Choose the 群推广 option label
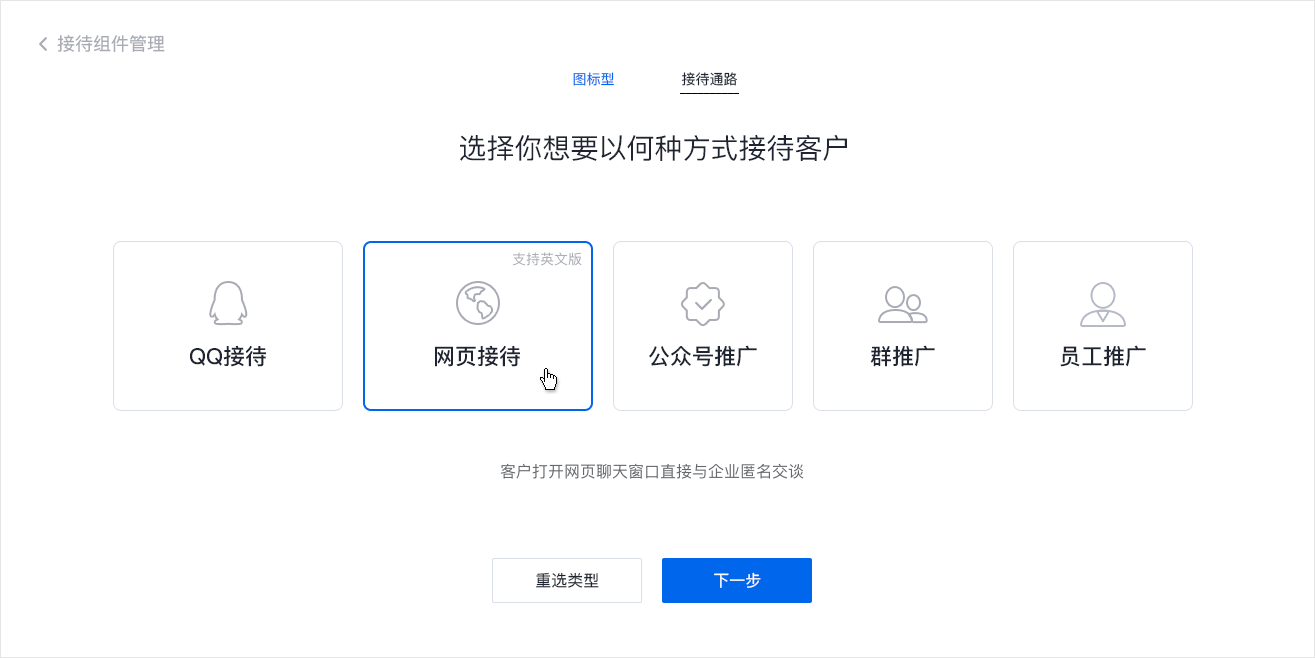 [903, 357]
